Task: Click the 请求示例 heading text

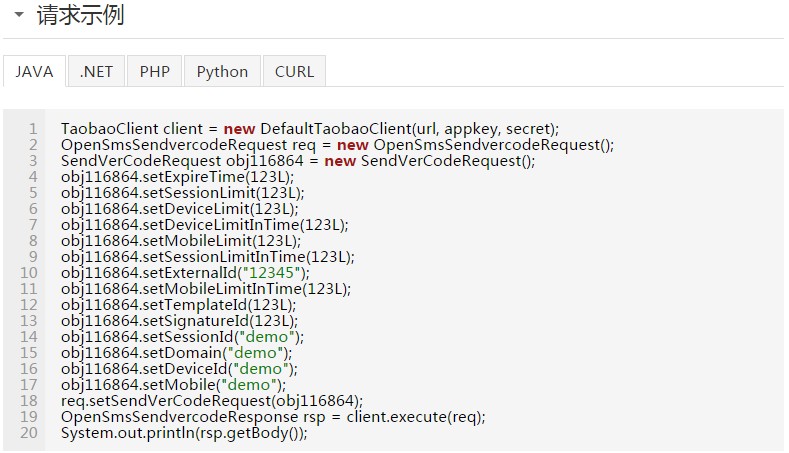Action: coord(81,15)
